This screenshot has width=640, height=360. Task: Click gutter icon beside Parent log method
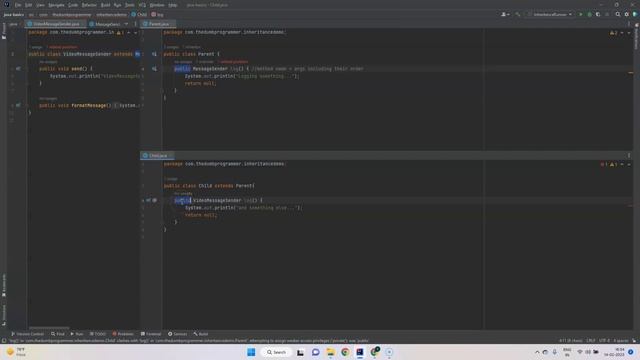point(154,69)
